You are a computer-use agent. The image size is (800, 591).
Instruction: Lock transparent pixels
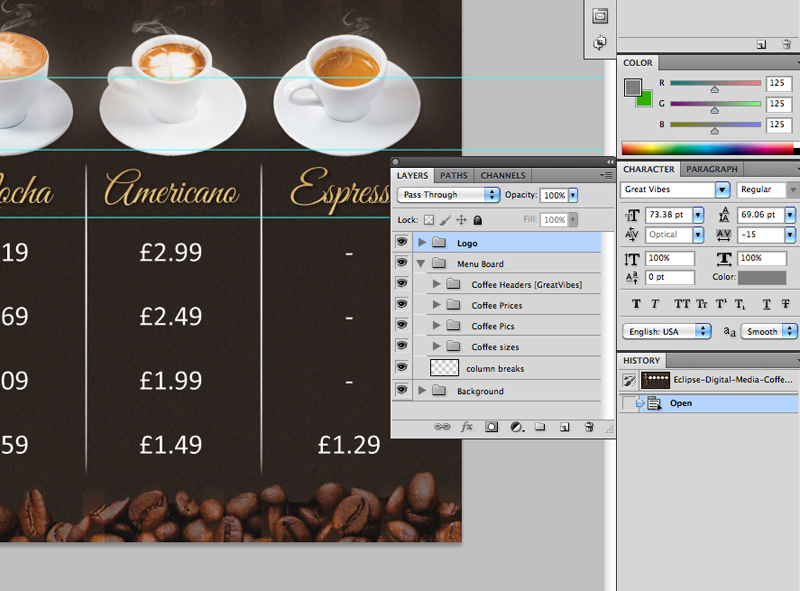429,220
